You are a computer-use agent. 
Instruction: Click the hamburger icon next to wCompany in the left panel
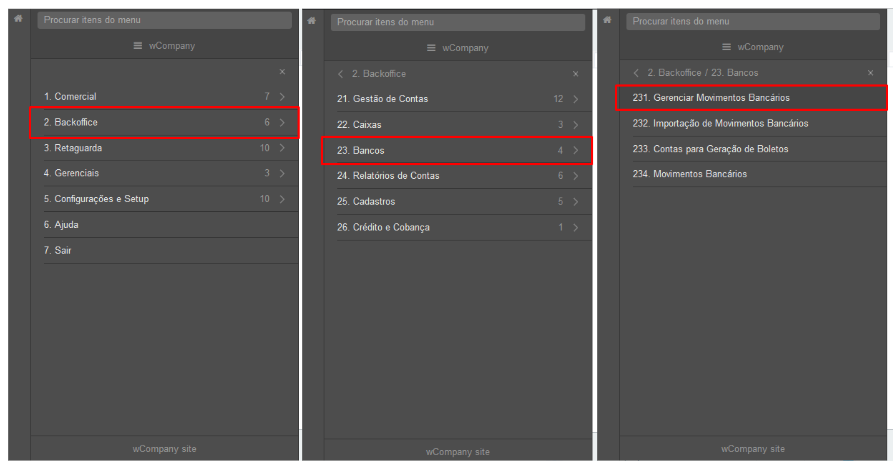(x=138, y=46)
